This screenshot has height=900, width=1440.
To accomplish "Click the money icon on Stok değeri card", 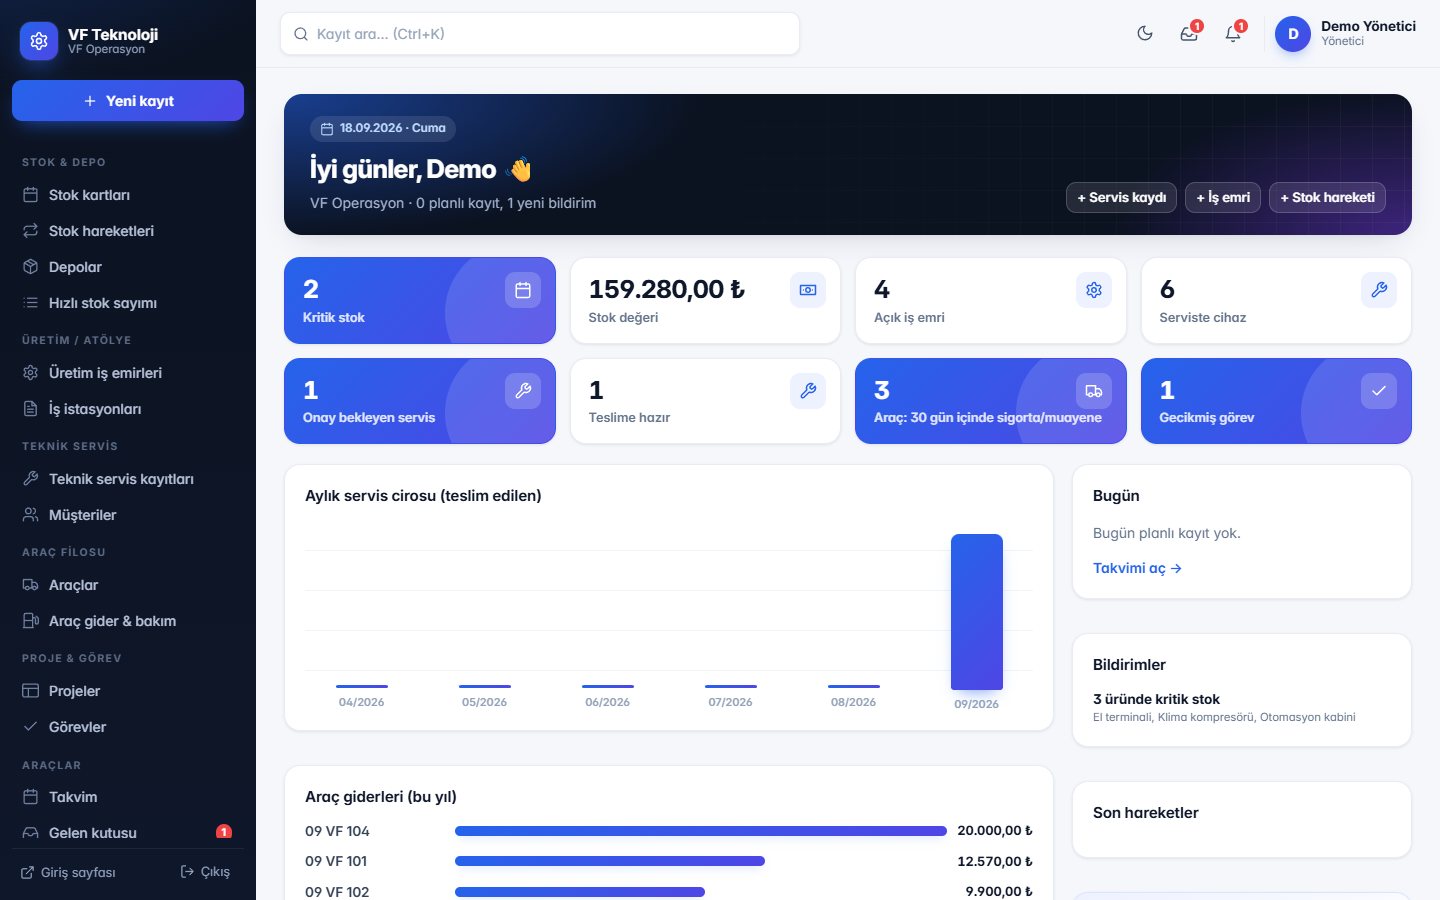I will 808,290.
